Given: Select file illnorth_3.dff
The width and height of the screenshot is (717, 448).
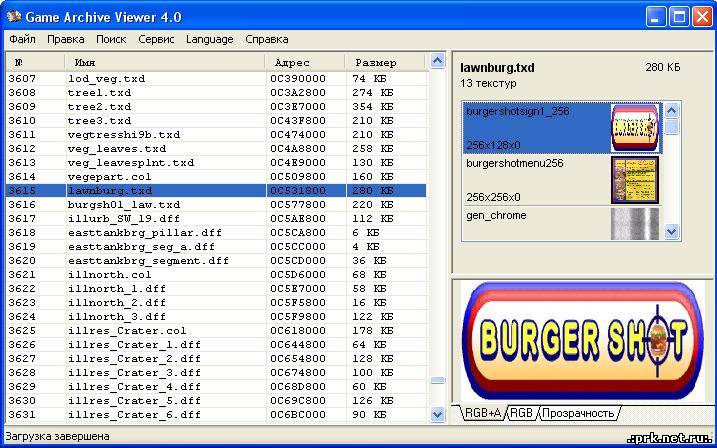Looking at the screenshot, I should coord(117,317).
